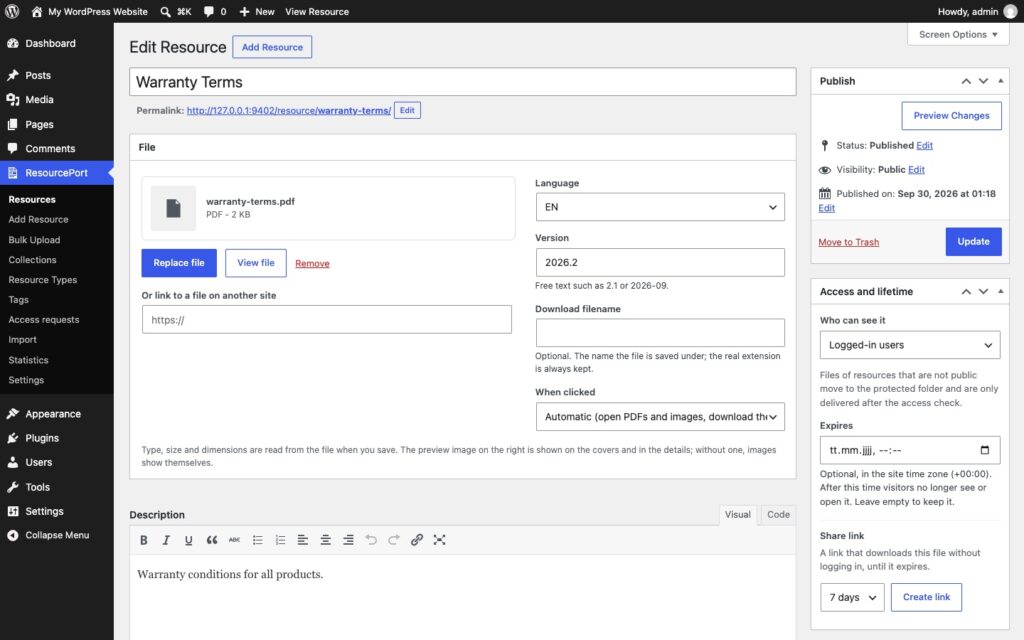Screen dimensions: 1024x640
Task: Open the WordPress logo menu
Action: [x=12, y=11]
